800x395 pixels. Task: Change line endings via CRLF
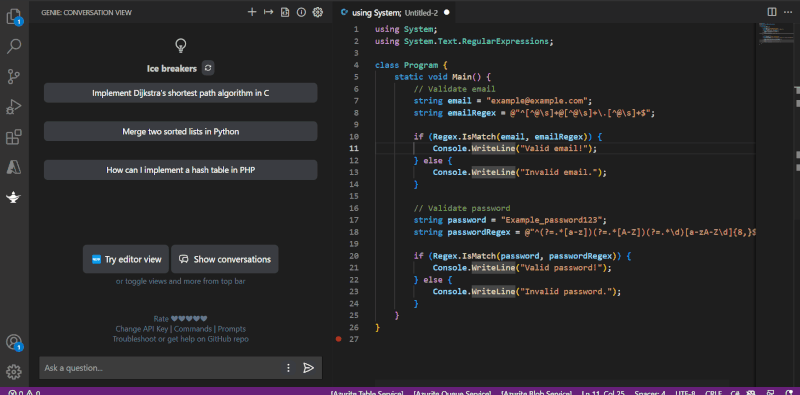pyautogui.click(x=713, y=393)
